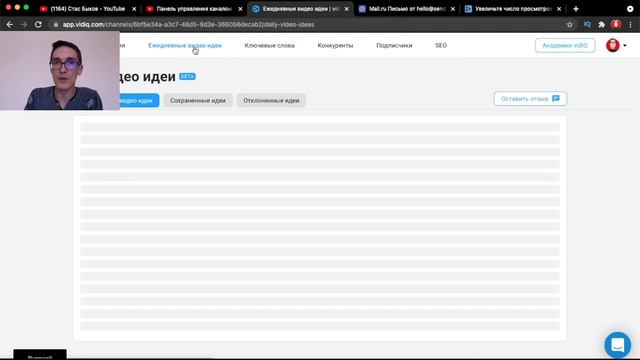Screen dimensions: 640x360
Task: Close the Увеличьте число просмотров tab
Action: tap(559, 9)
